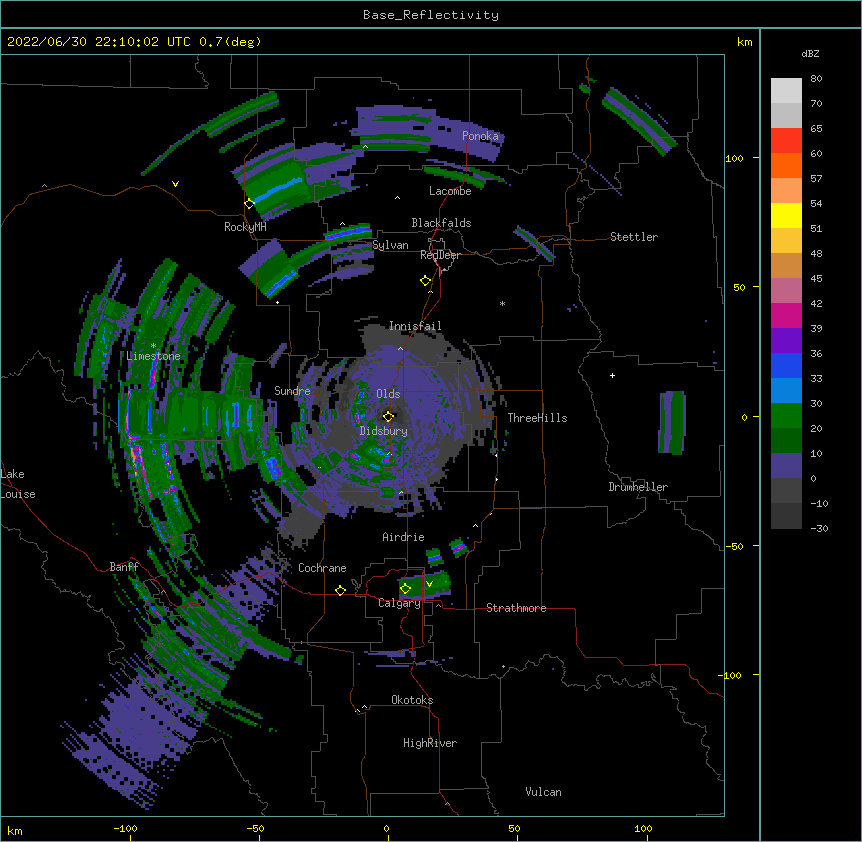Click the yellow diamond marker above the Calgary label
The height and width of the screenshot is (842, 862).
tap(406, 589)
